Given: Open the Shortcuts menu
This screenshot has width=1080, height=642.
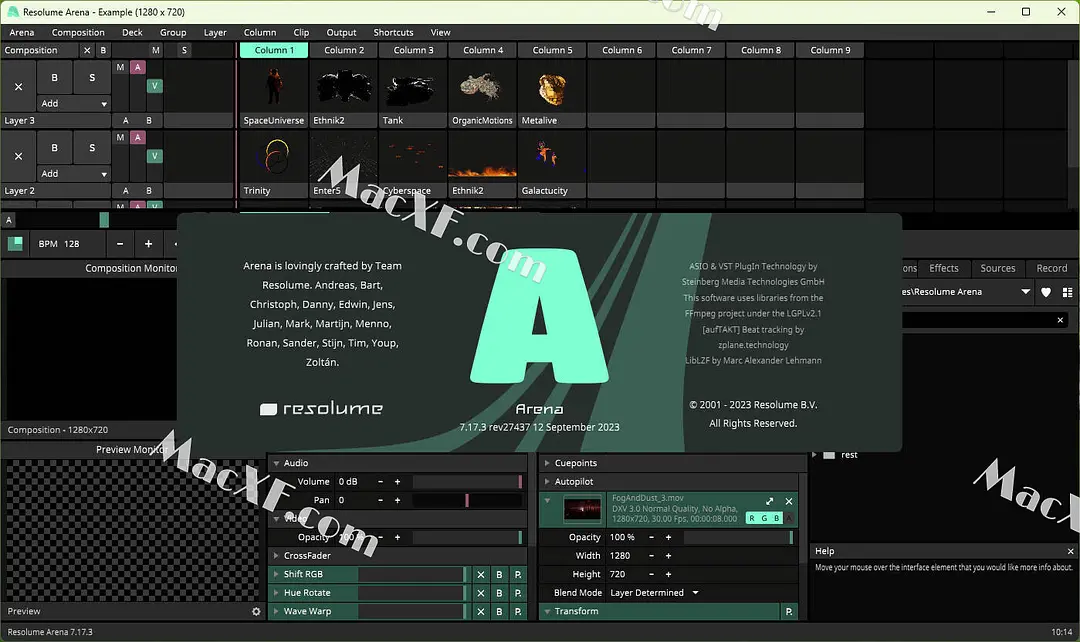Looking at the screenshot, I should (x=393, y=32).
